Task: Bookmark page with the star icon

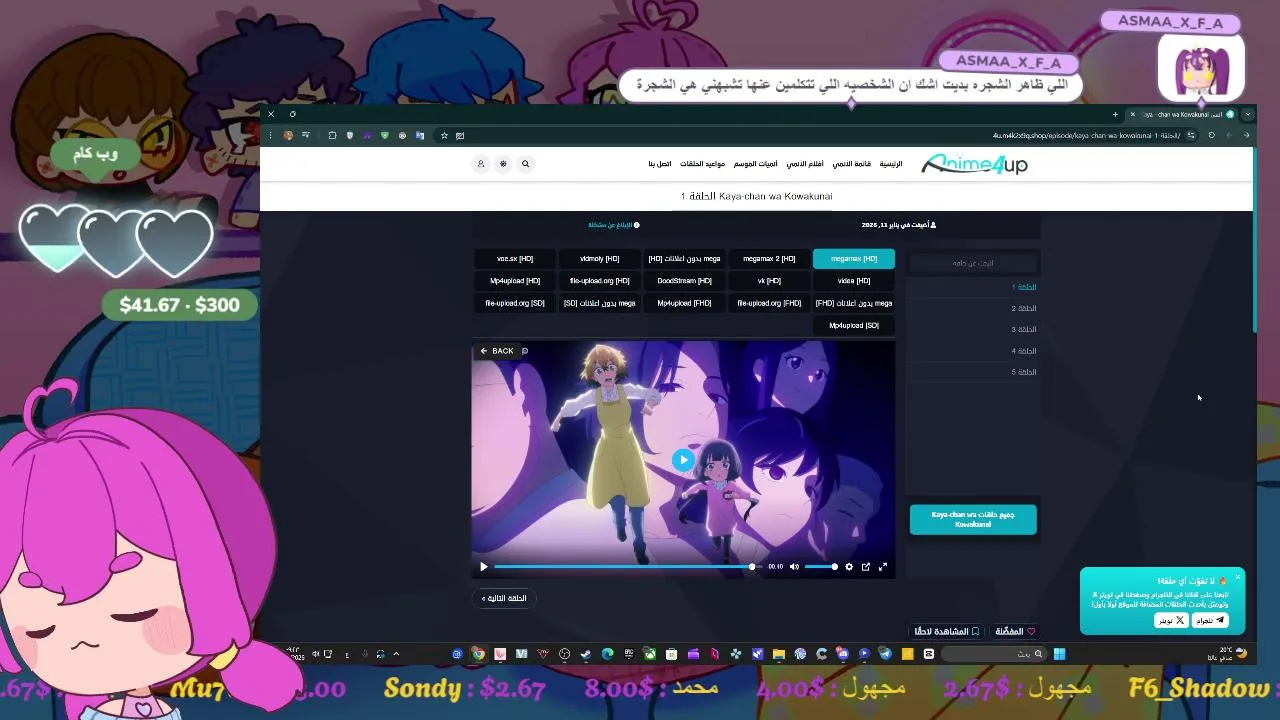Action: 444,135
